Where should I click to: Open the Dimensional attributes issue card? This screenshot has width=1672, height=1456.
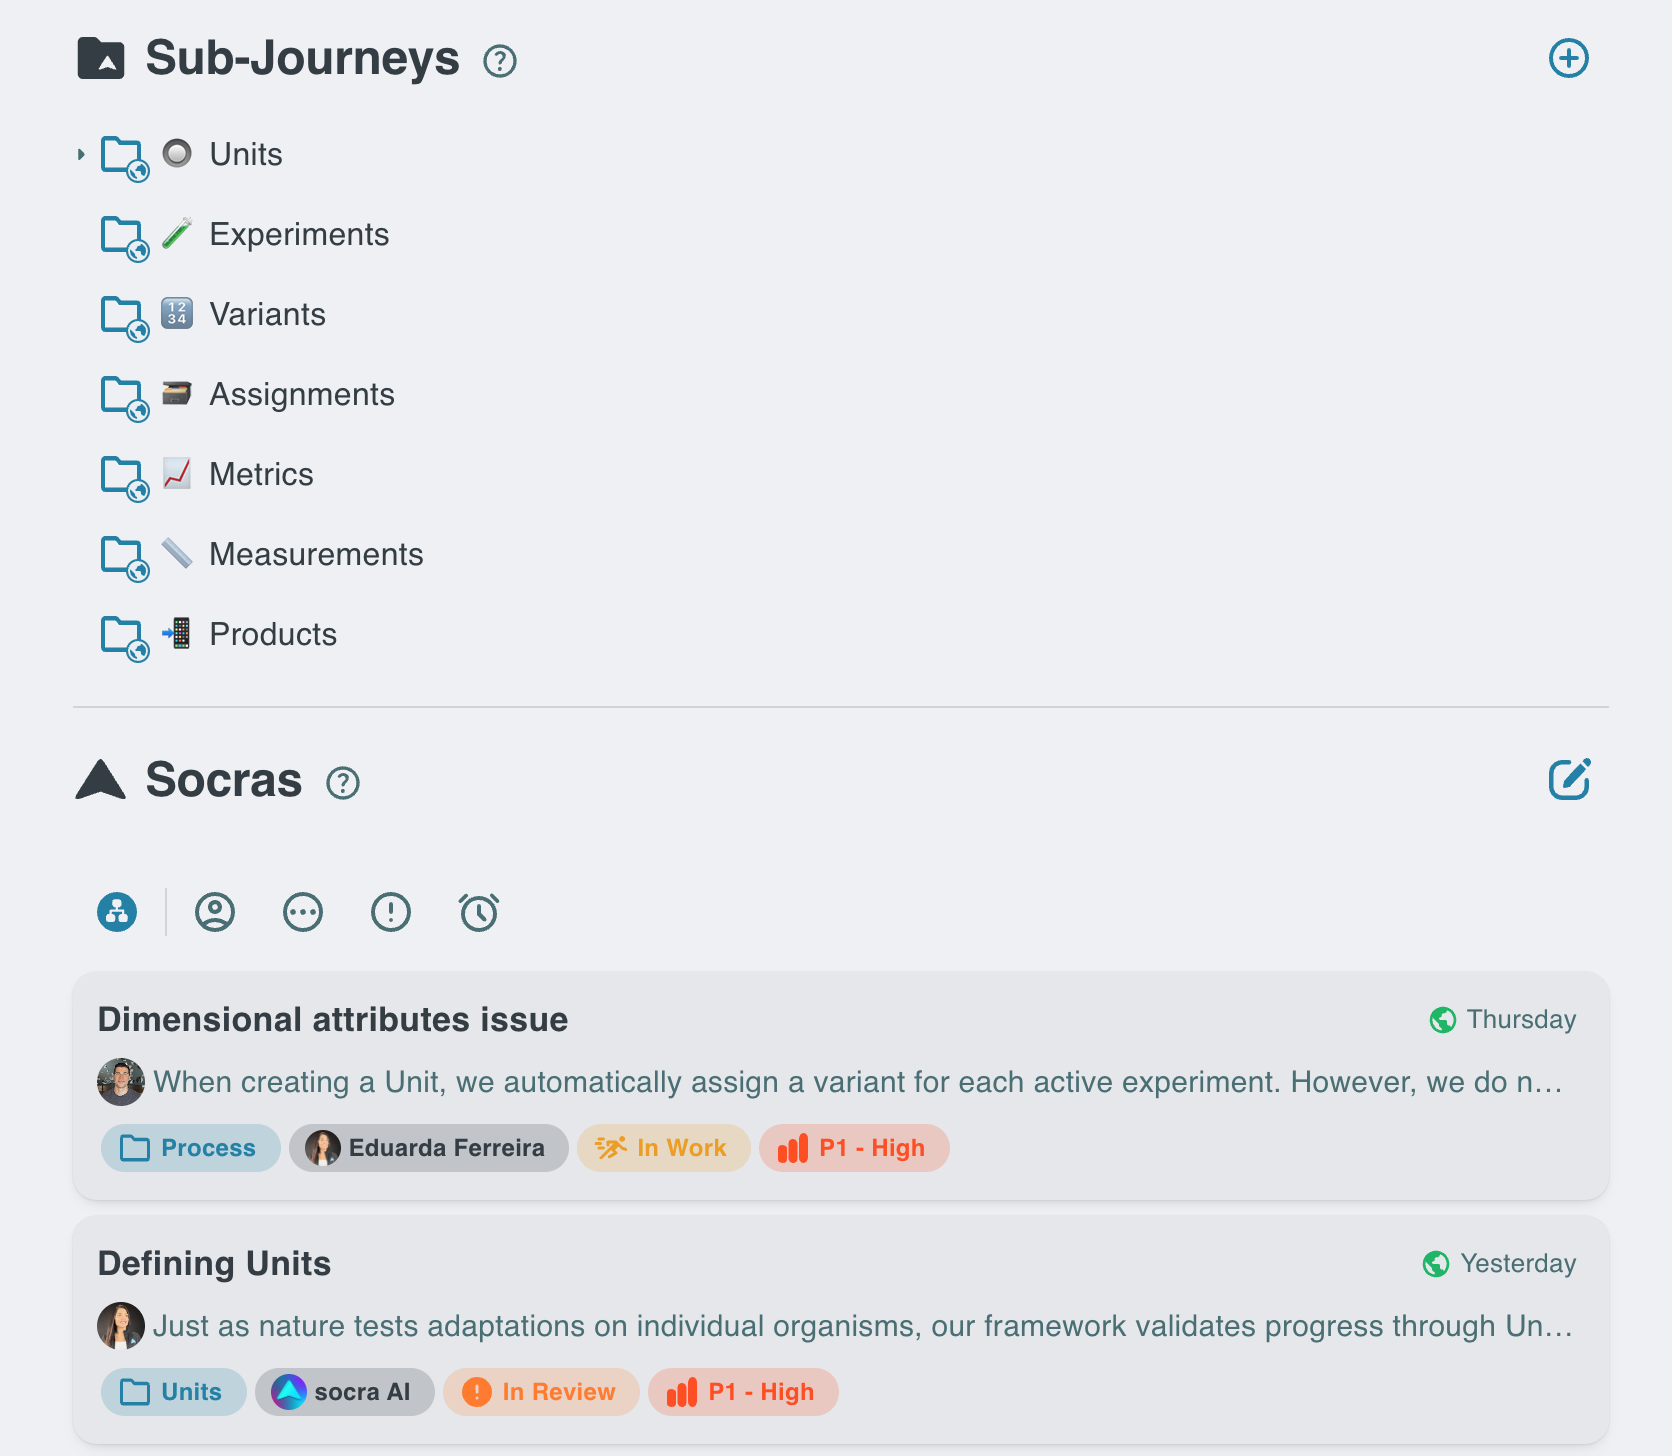click(x=333, y=1020)
